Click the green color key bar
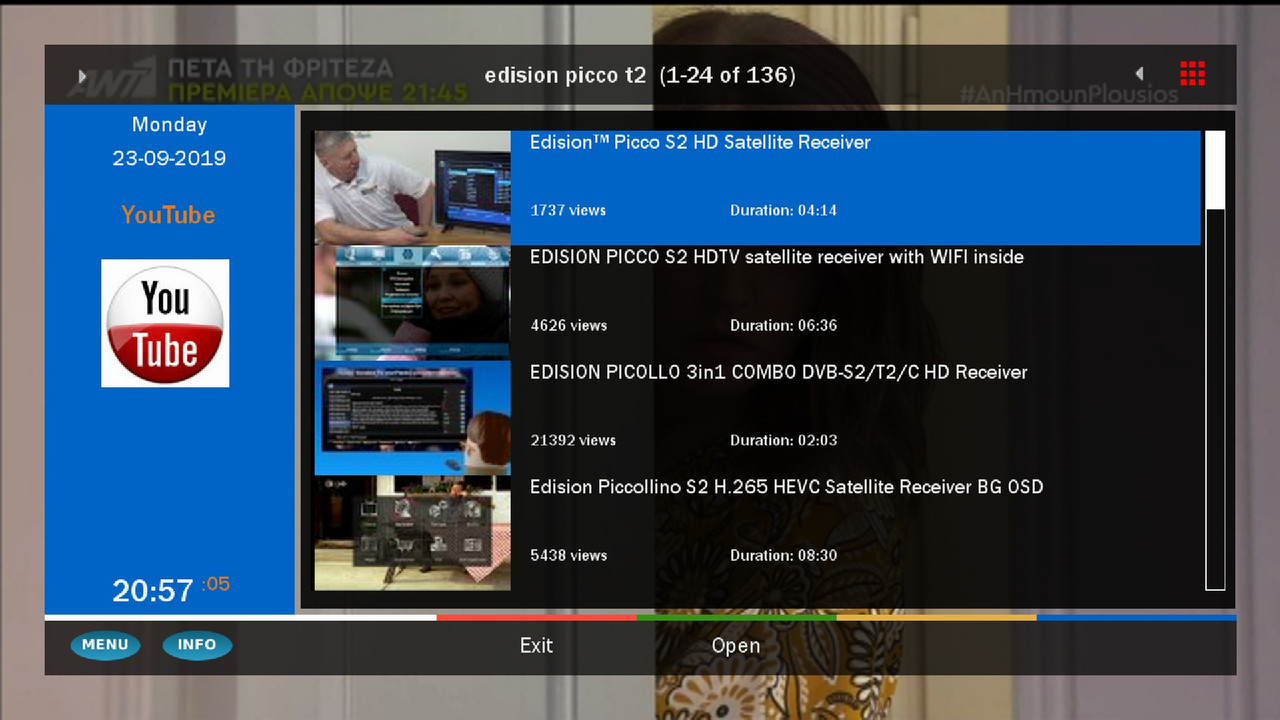The width and height of the screenshot is (1280, 720). [x=736, y=617]
